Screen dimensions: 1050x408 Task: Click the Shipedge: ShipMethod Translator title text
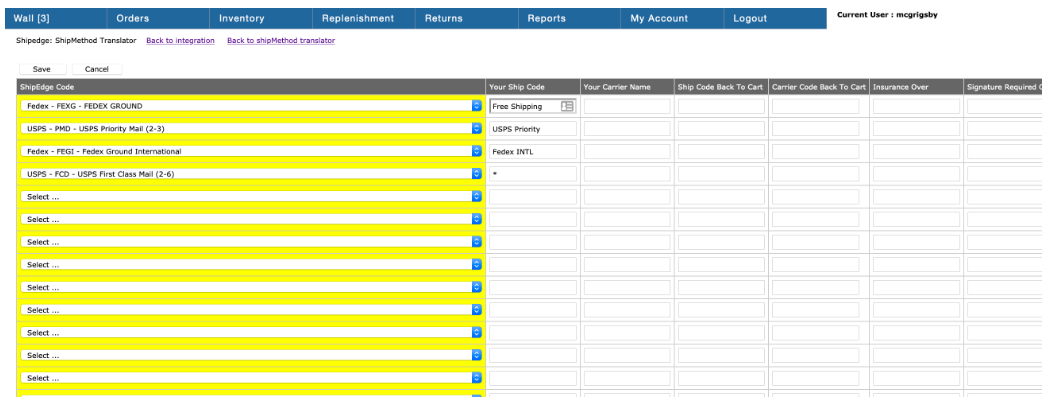click(x=76, y=41)
